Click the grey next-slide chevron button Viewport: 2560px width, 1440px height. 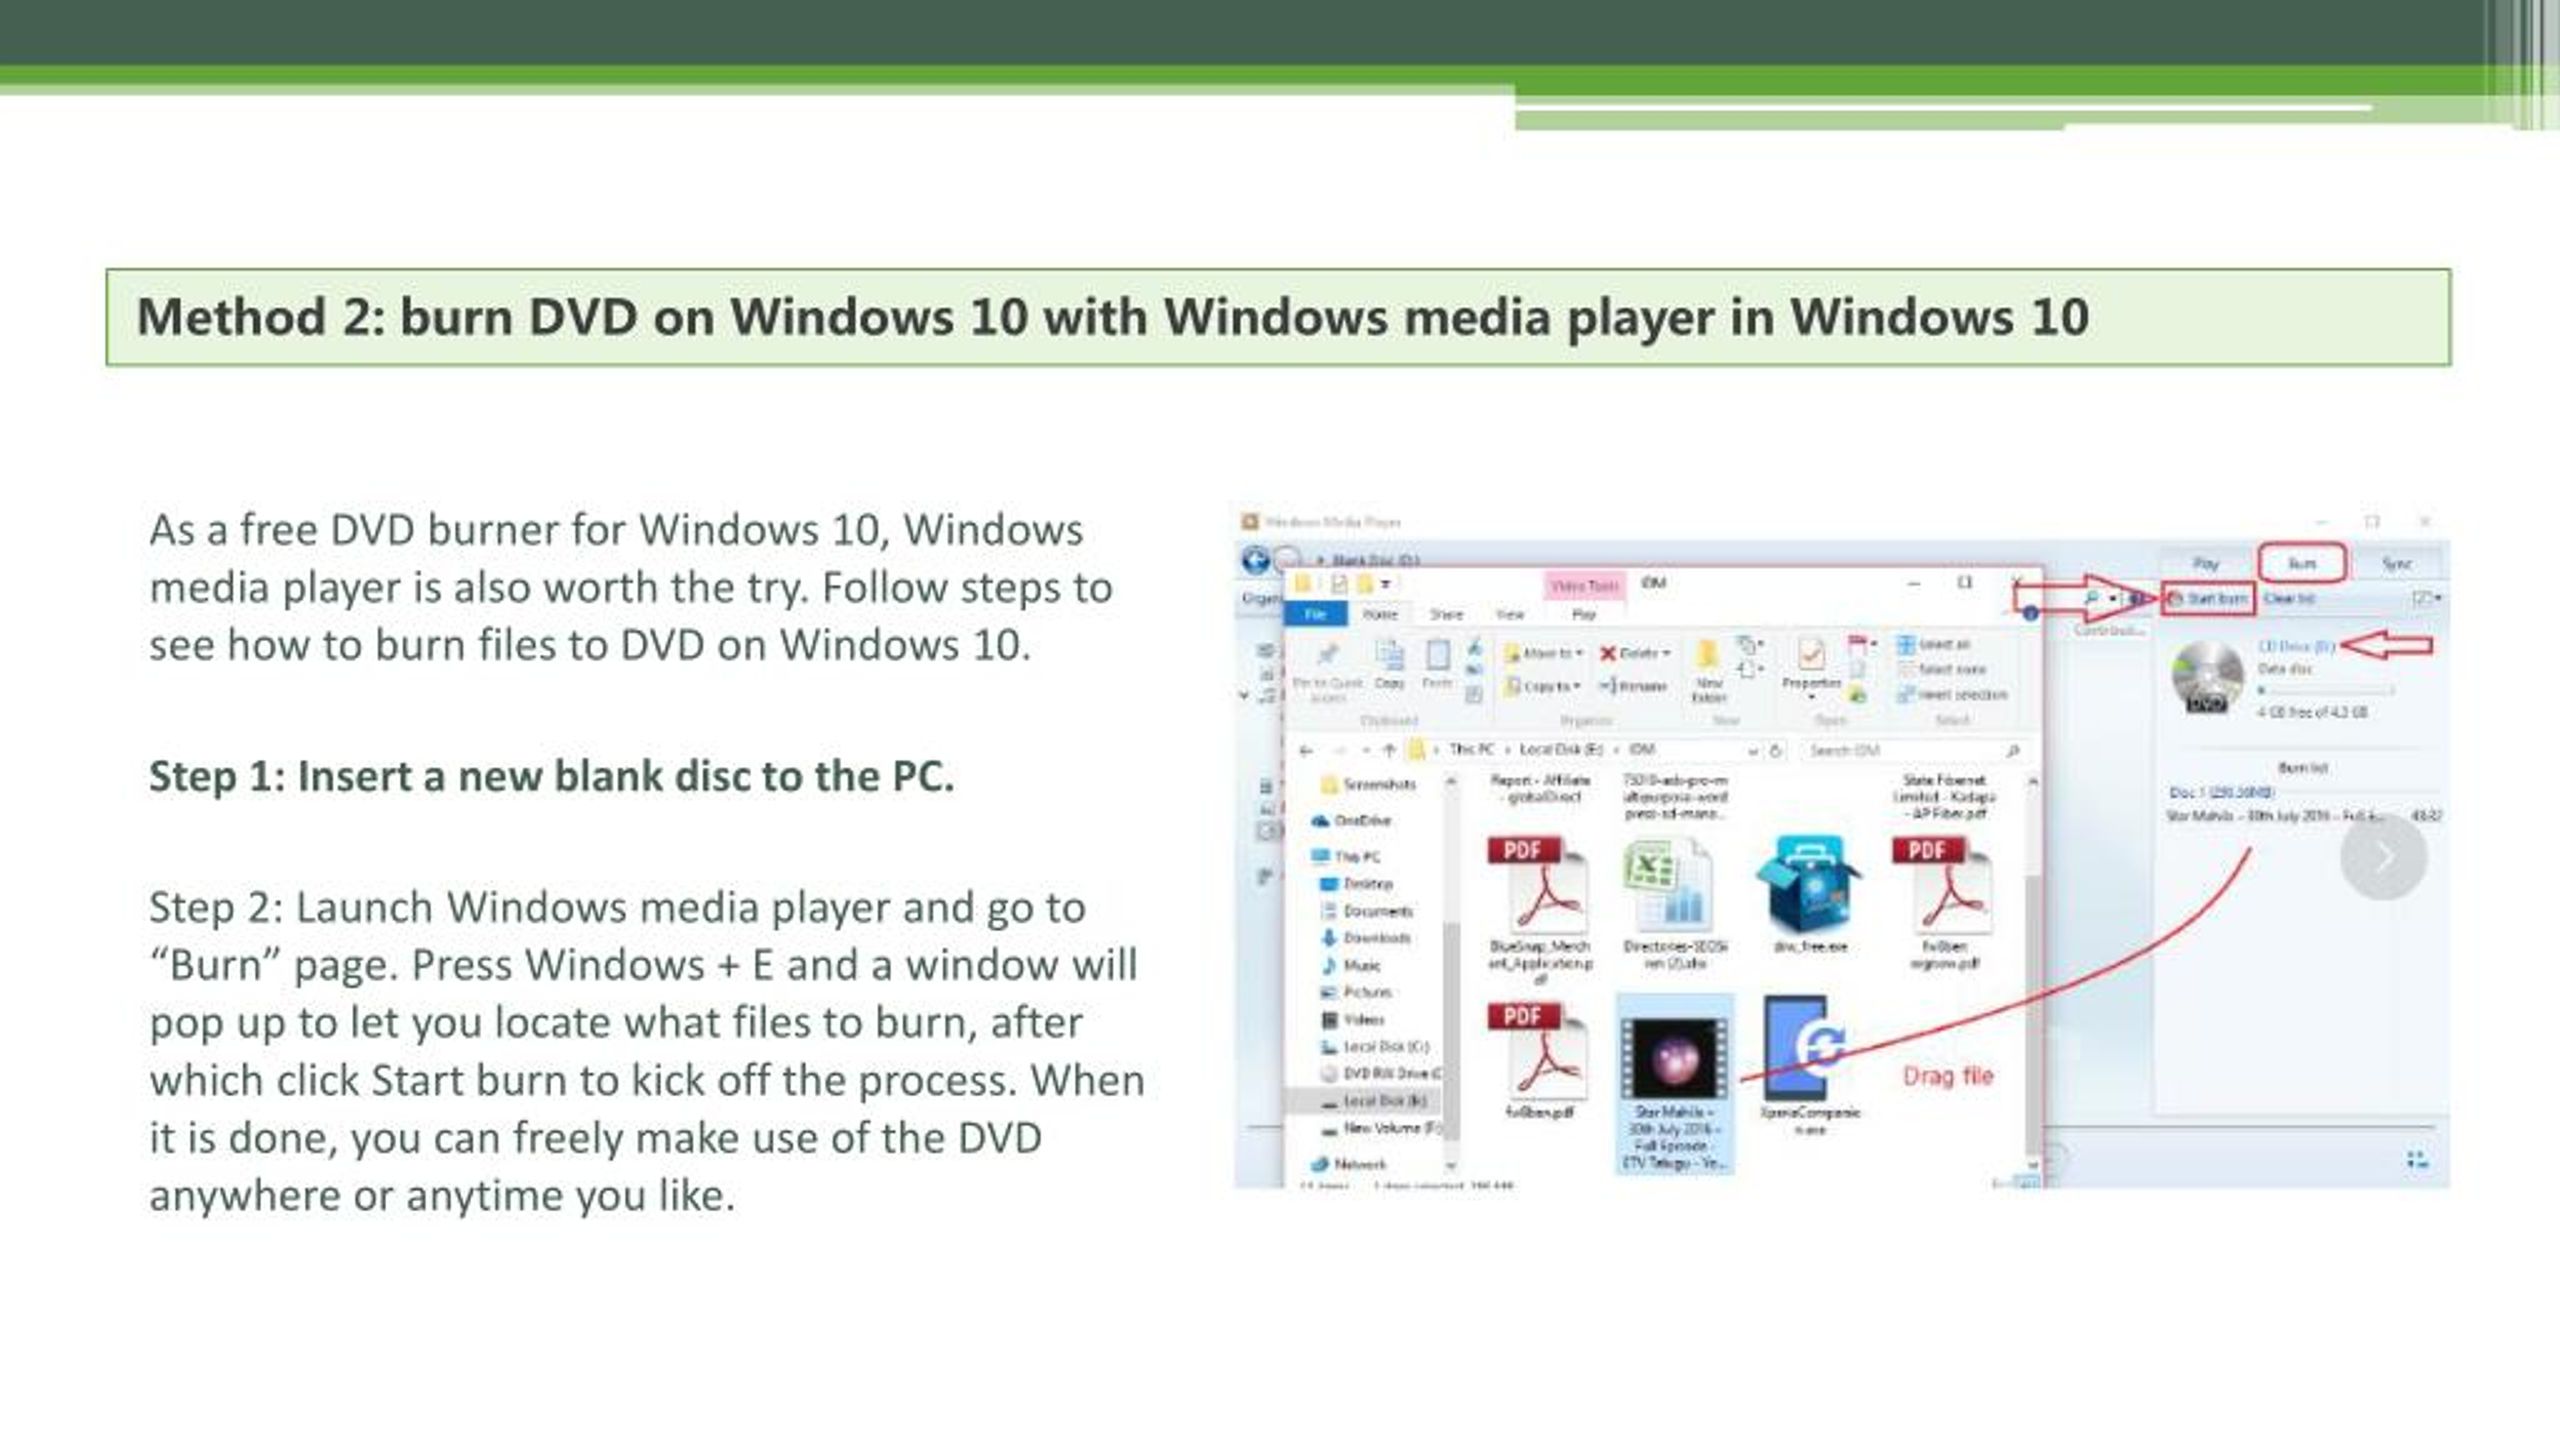coord(2383,856)
